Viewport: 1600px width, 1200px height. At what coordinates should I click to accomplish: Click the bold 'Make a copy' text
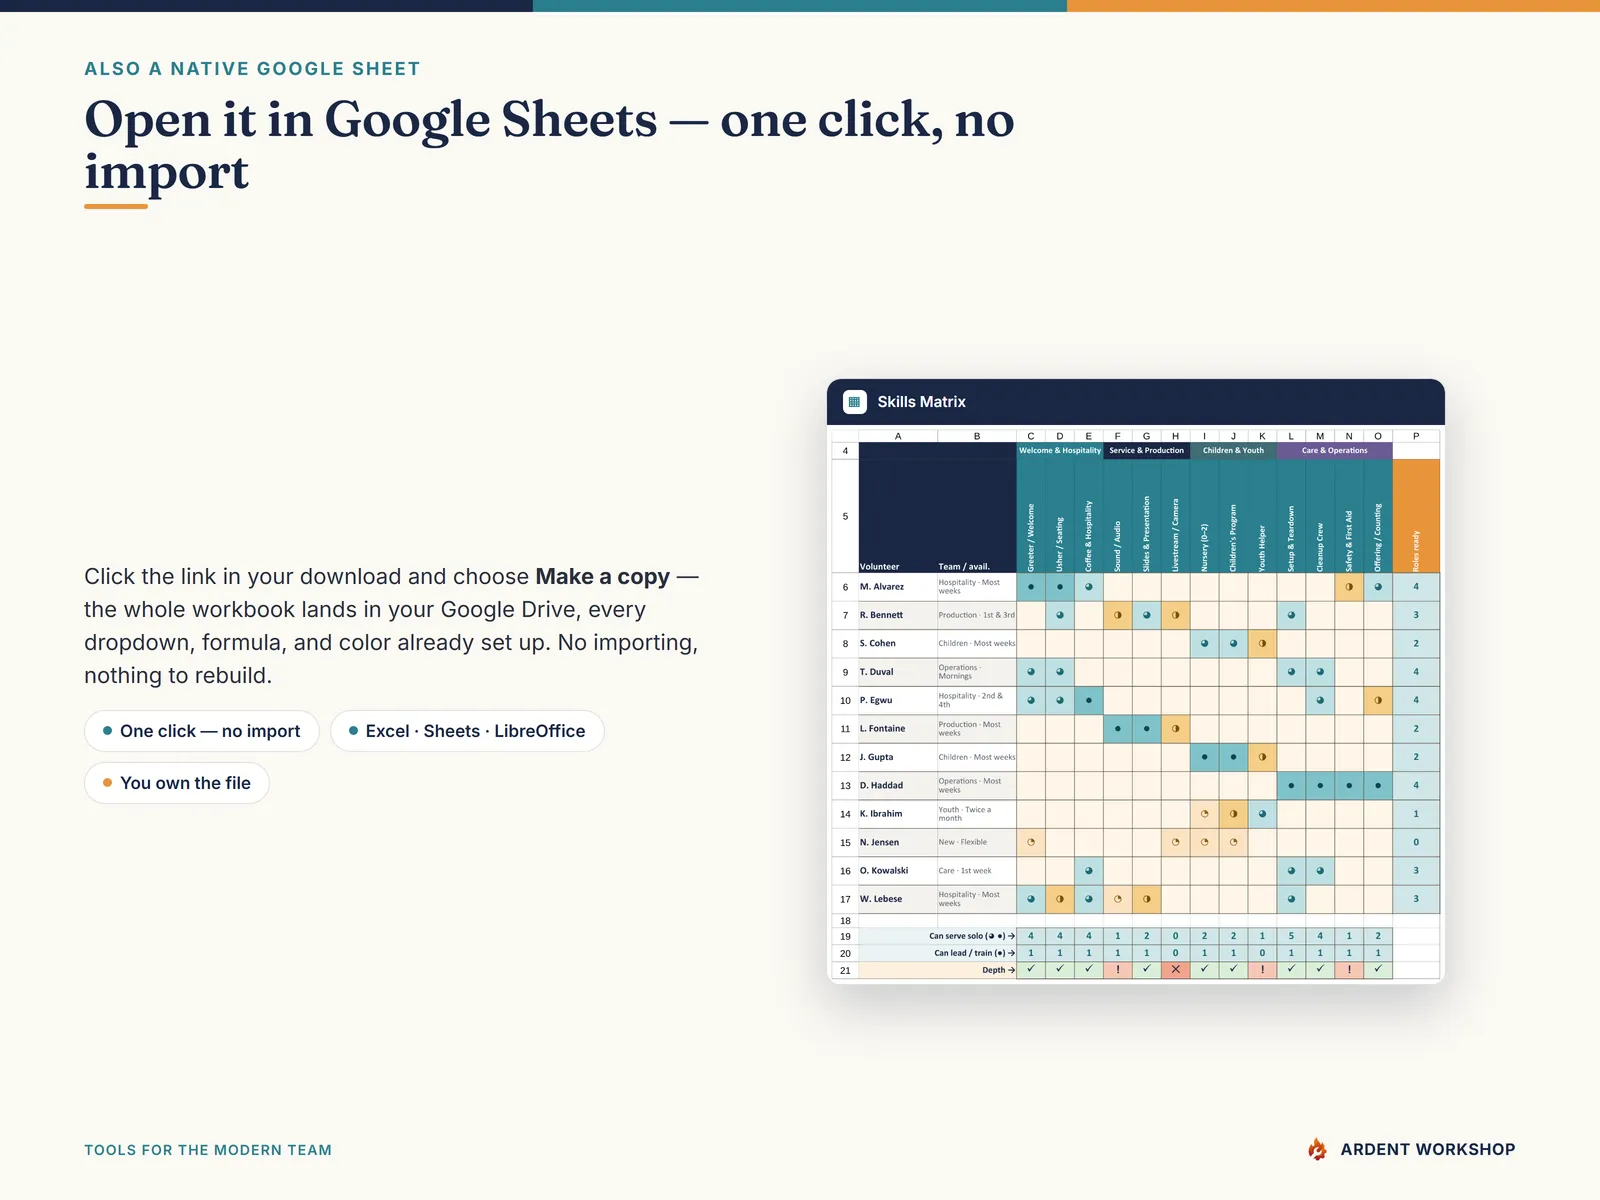coord(603,577)
